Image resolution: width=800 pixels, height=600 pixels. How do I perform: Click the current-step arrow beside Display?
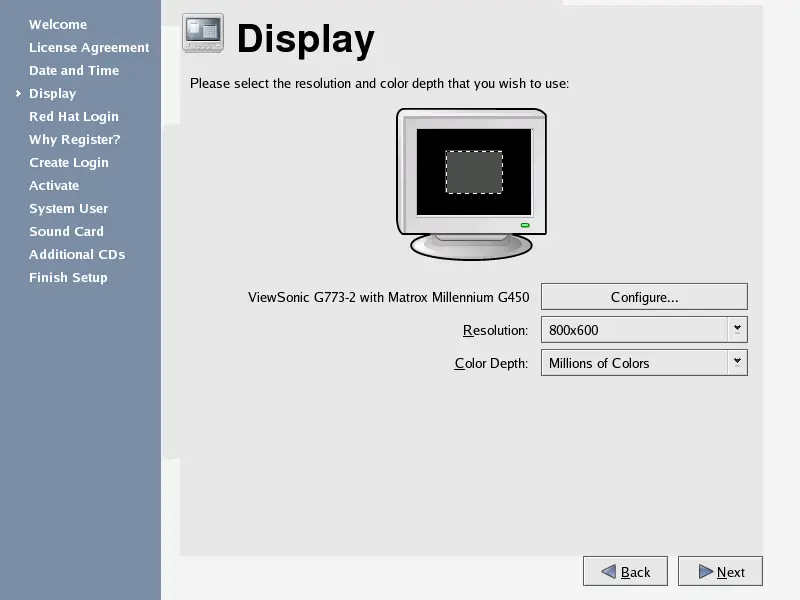tap(18, 94)
